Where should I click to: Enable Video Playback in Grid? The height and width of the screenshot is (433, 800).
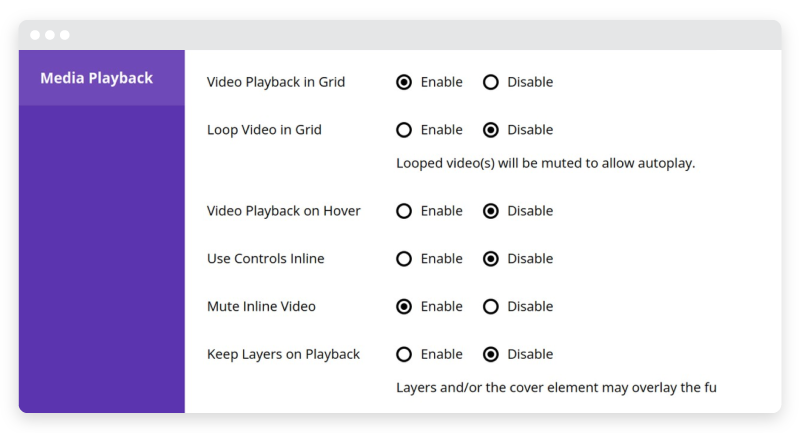(404, 82)
